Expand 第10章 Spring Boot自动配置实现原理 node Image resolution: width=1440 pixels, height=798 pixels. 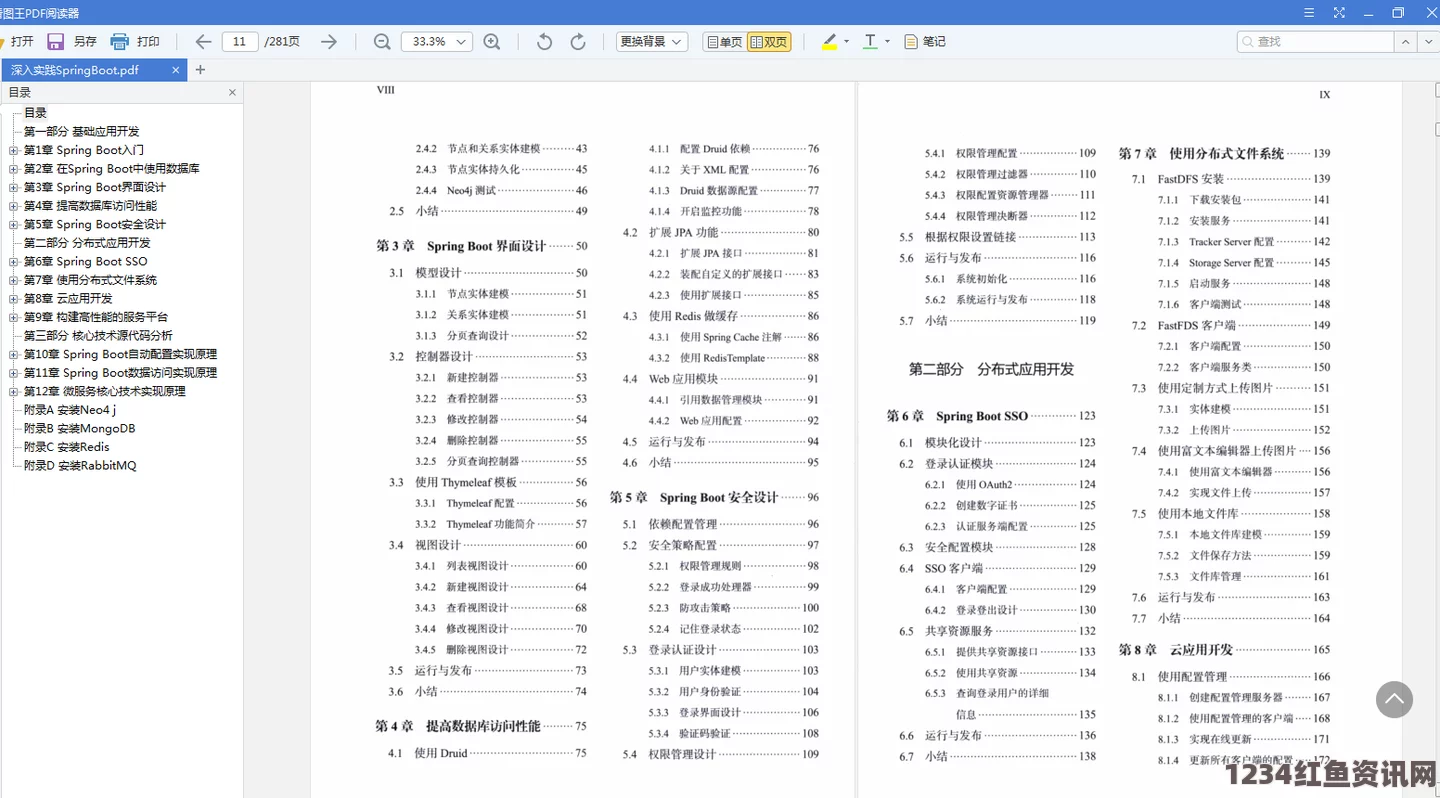coord(13,354)
